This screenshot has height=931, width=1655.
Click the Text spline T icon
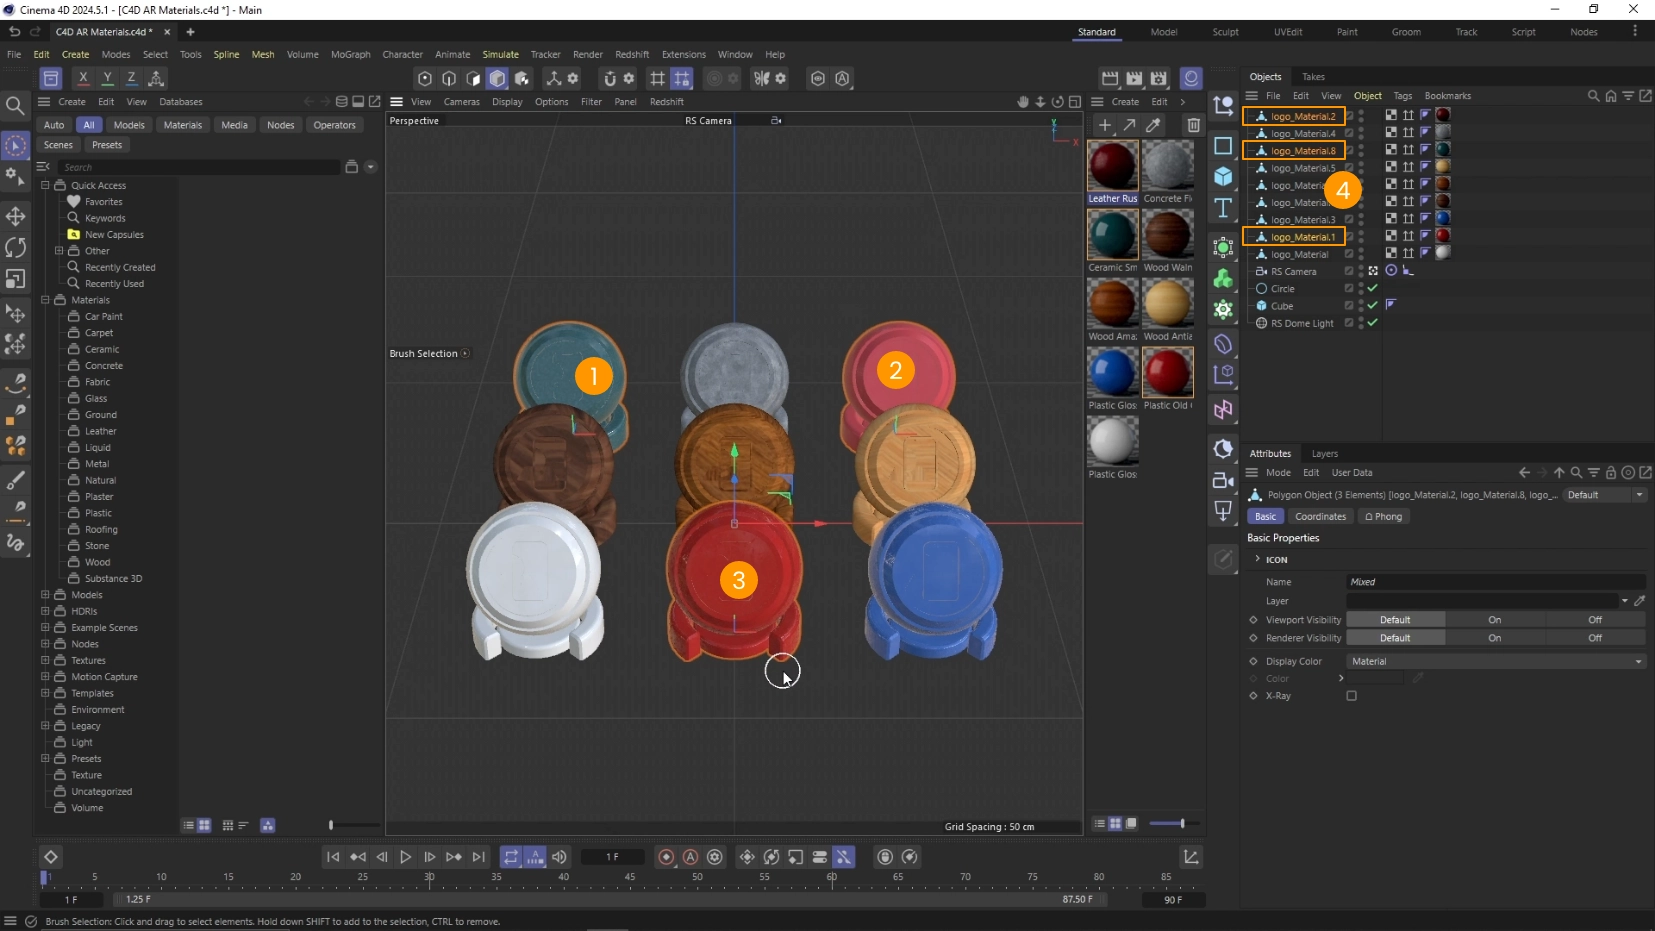click(x=1223, y=208)
